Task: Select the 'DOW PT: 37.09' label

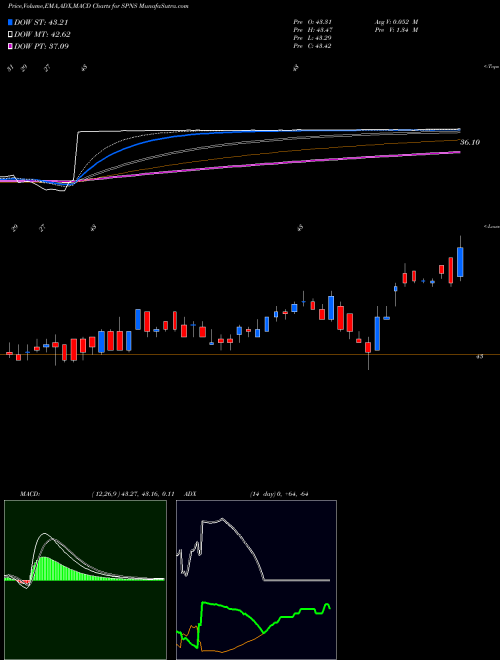Action: pos(41,46)
